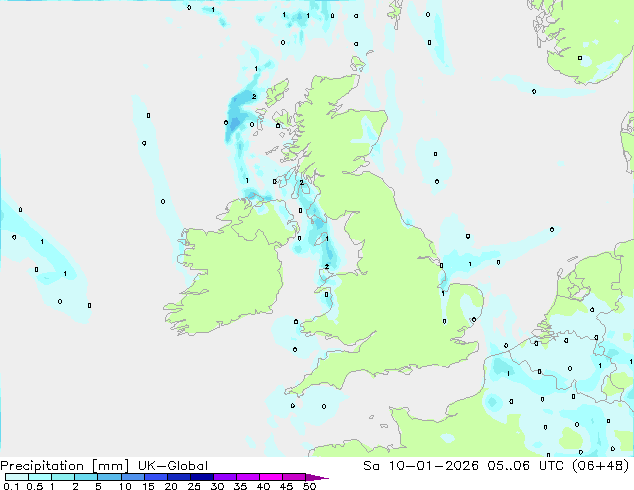Choose the 40–45 mm legend color box
634x490 pixels.
coord(271,477)
